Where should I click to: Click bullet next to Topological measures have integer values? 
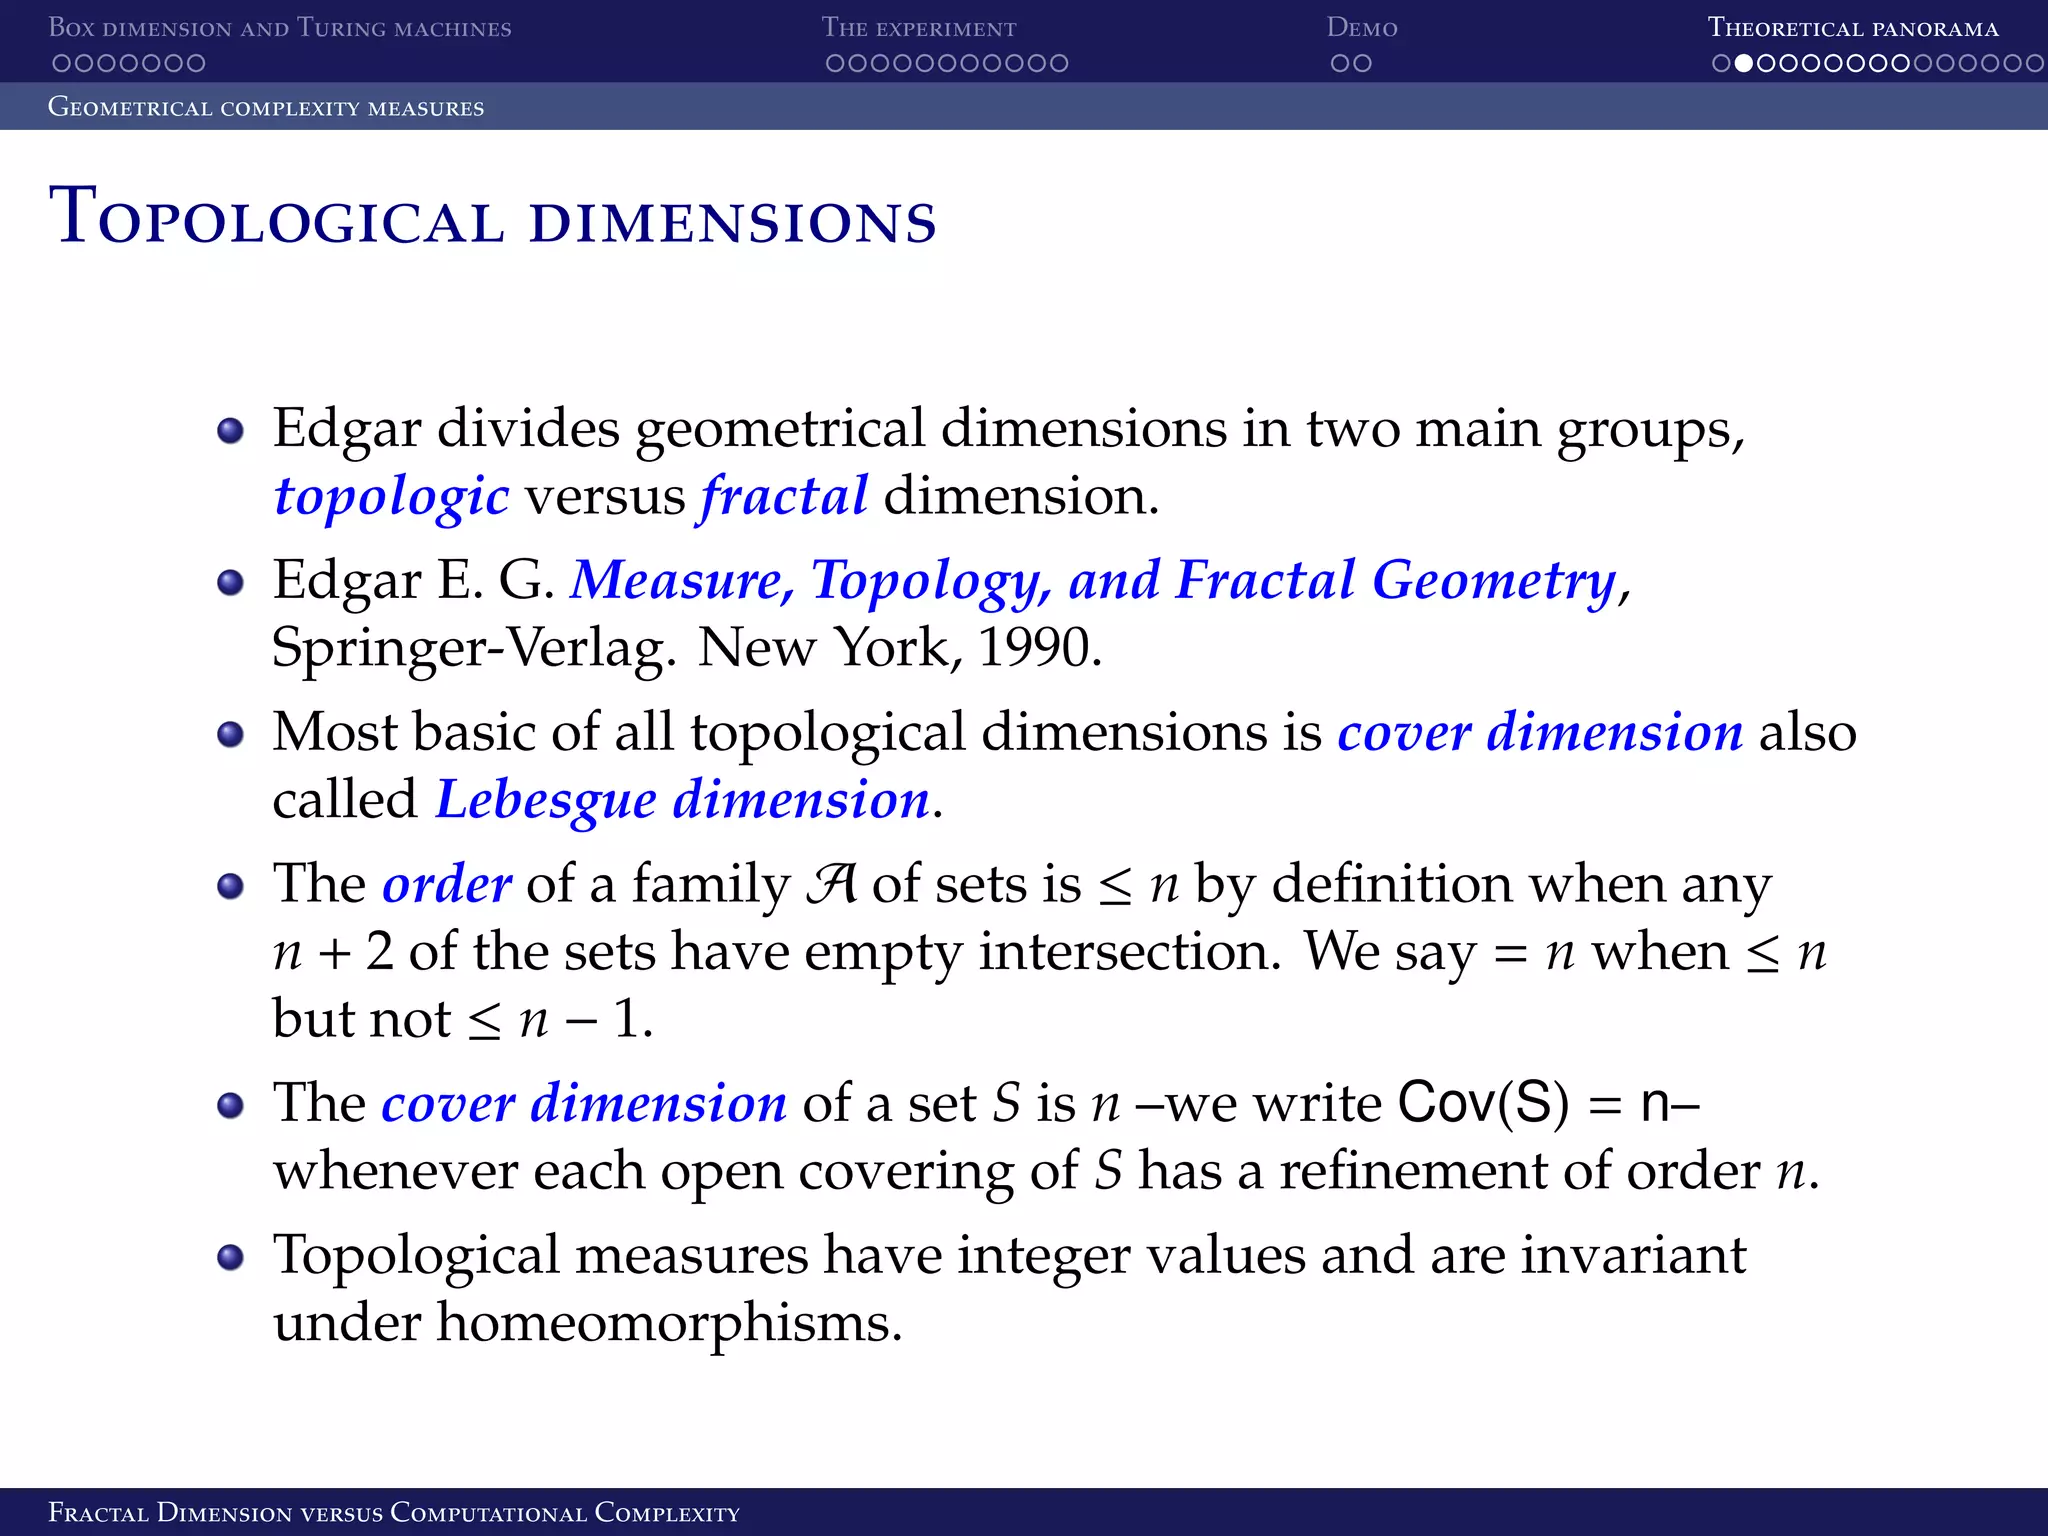pos(230,1256)
